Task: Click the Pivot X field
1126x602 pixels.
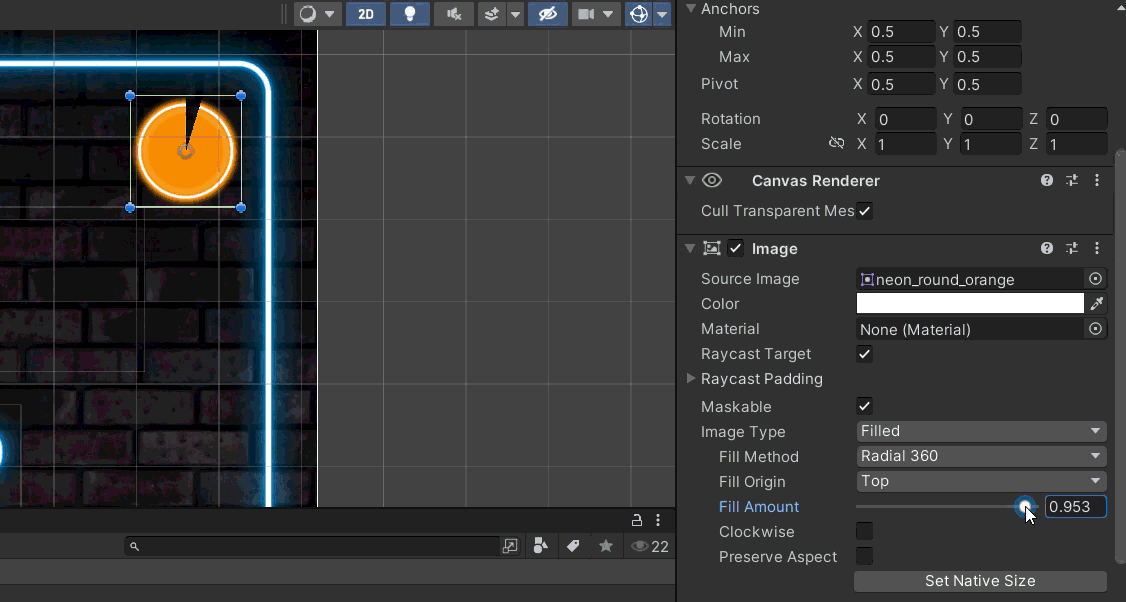Action: [x=901, y=84]
